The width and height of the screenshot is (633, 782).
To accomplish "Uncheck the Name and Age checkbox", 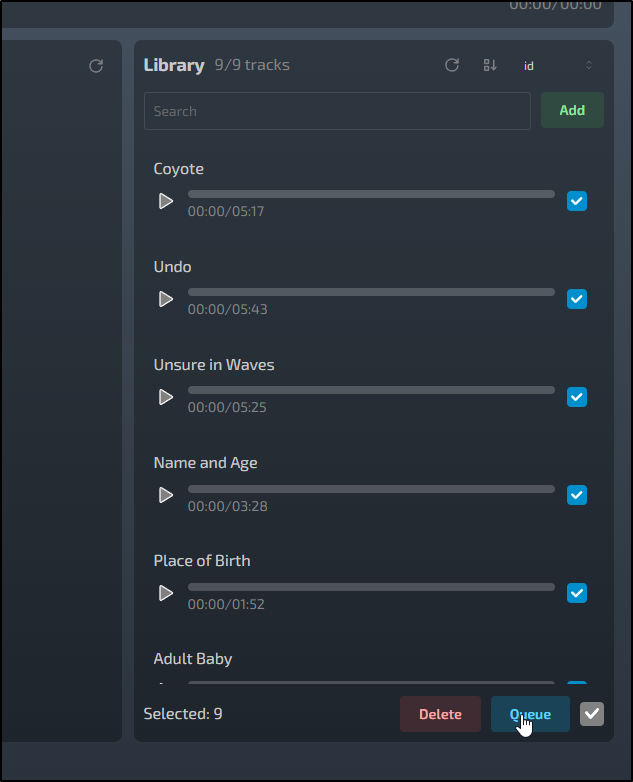I will point(577,495).
